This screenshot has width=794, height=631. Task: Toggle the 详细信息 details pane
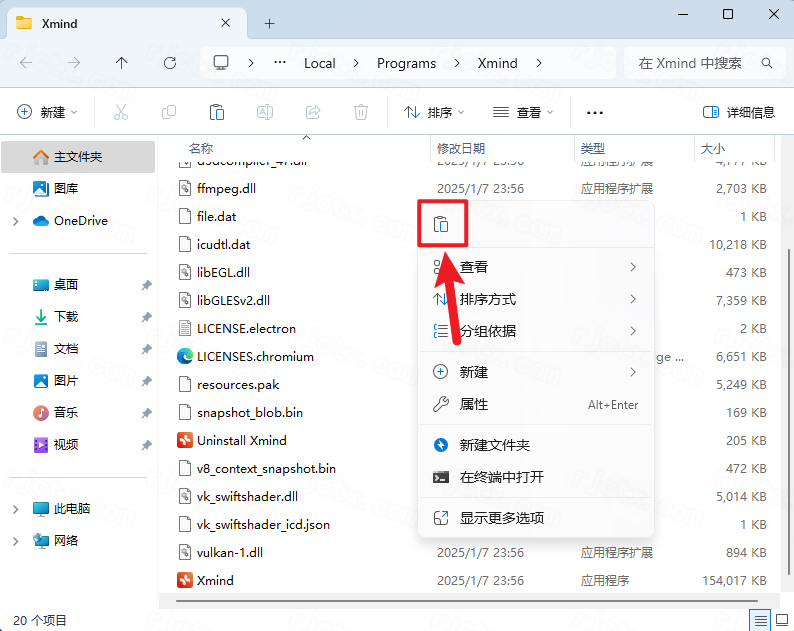(x=738, y=112)
